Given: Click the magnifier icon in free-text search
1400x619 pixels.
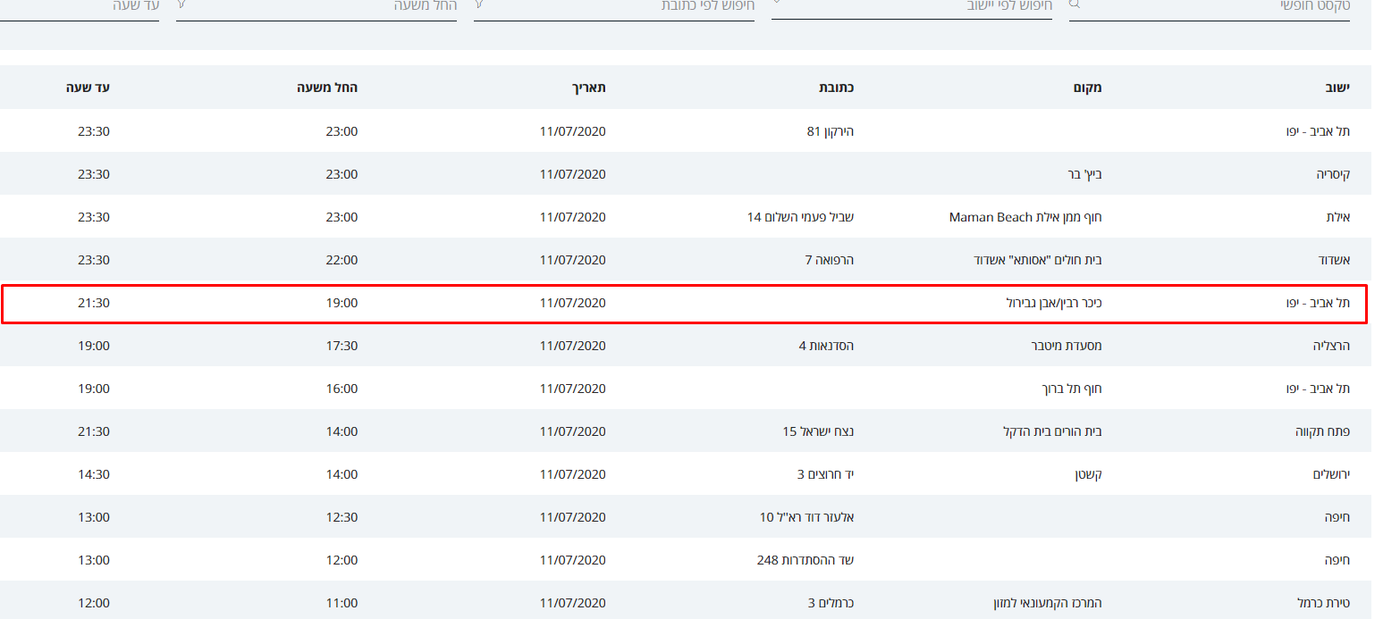Looking at the screenshot, I should coord(1075,5).
